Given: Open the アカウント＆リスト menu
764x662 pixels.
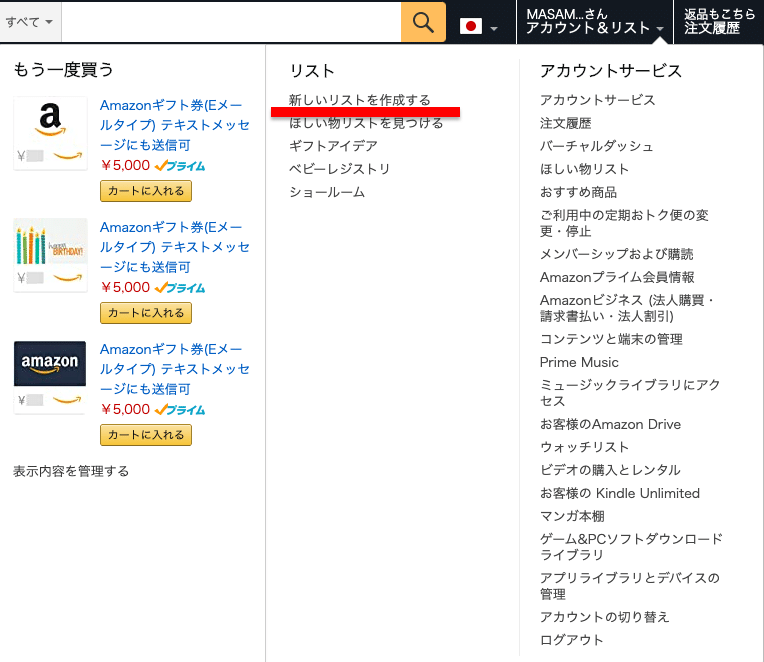Looking at the screenshot, I should (x=594, y=22).
